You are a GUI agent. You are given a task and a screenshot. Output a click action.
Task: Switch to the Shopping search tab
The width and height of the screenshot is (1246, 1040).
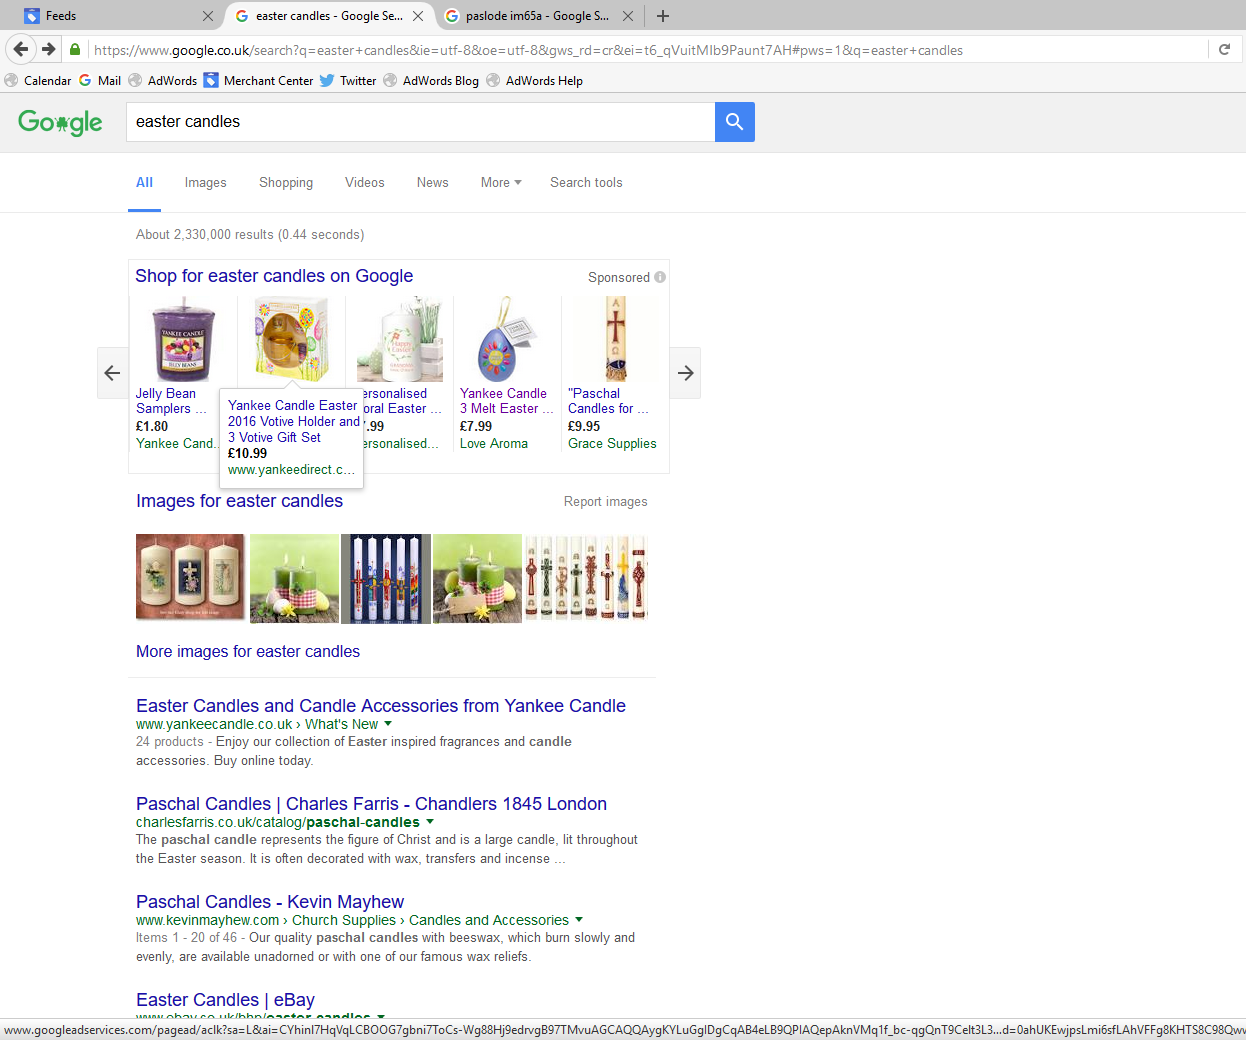(x=286, y=183)
